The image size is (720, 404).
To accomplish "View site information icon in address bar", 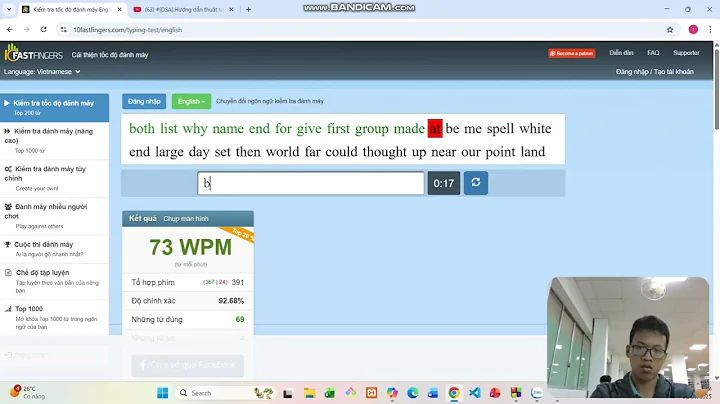I will pyautogui.click(x=64, y=29).
